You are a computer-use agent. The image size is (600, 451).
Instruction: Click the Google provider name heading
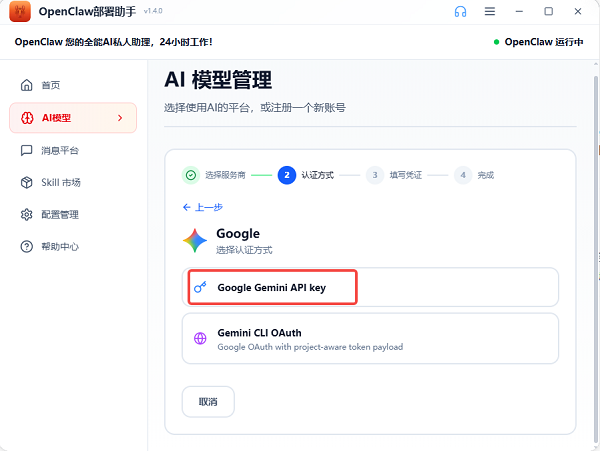pos(238,233)
